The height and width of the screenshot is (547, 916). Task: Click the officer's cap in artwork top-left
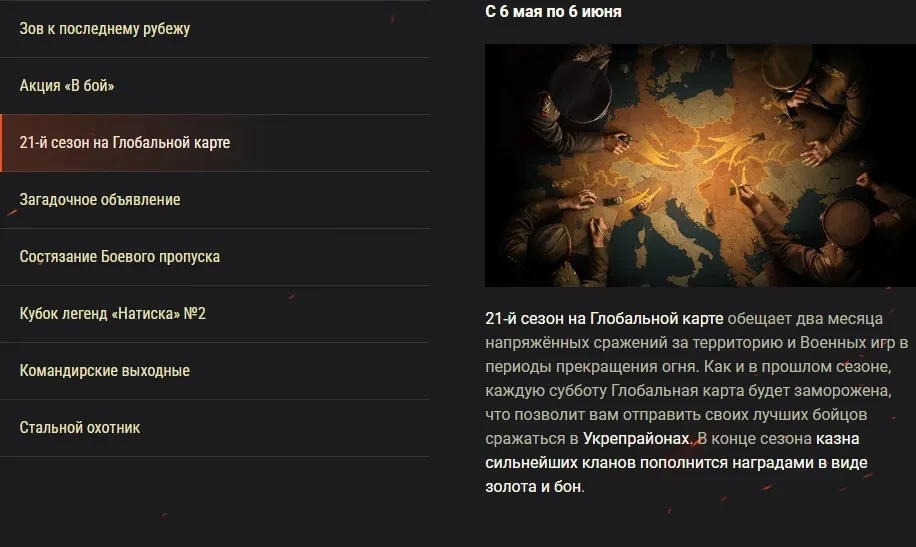coord(580,89)
